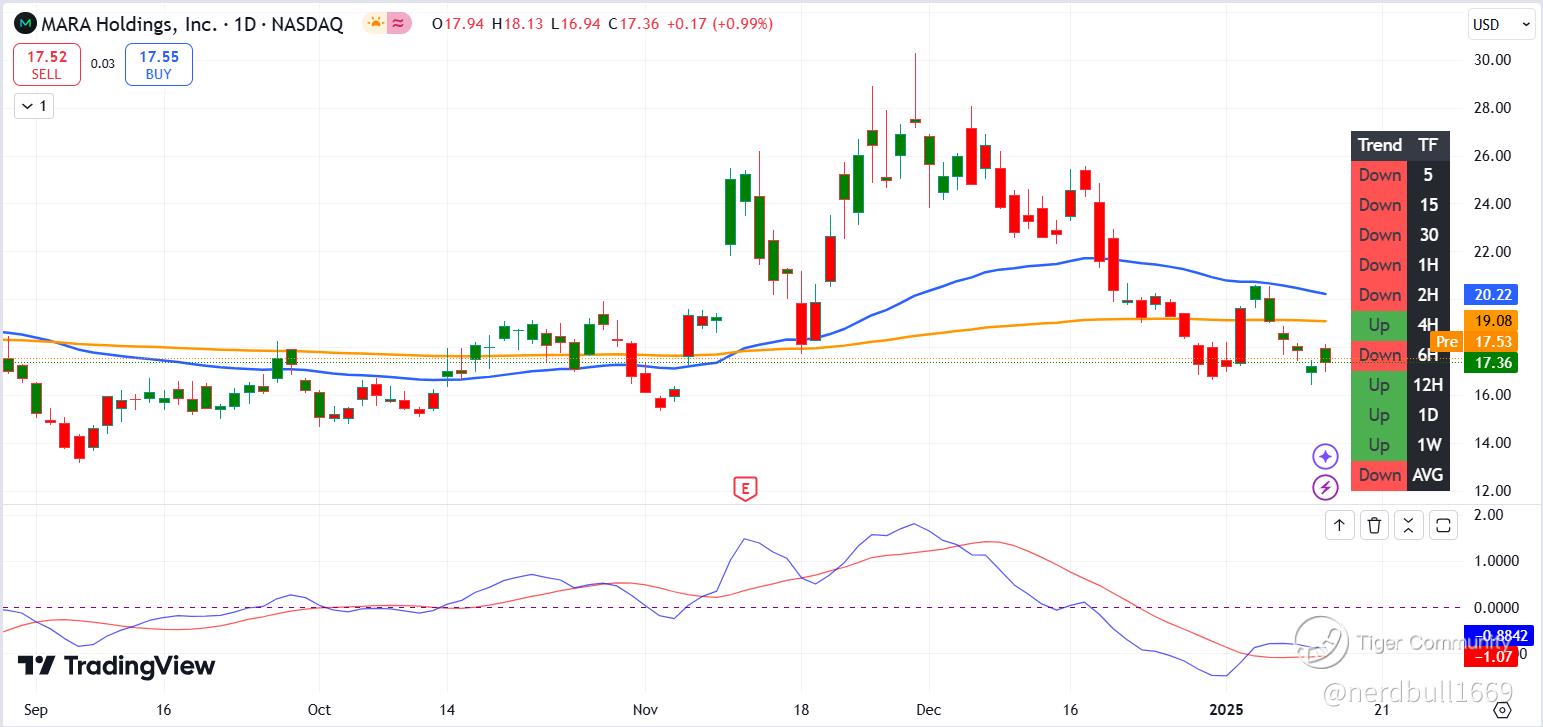Click the 12.00 price scale label
Image resolution: width=1543 pixels, height=727 pixels.
[1491, 491]
